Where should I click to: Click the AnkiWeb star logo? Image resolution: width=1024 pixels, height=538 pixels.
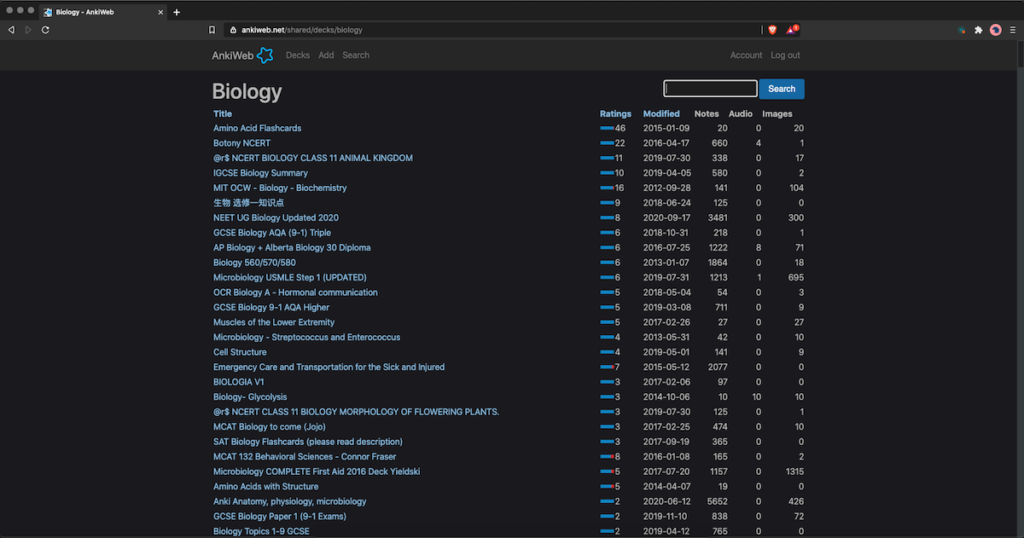click(x=264, y=55)
